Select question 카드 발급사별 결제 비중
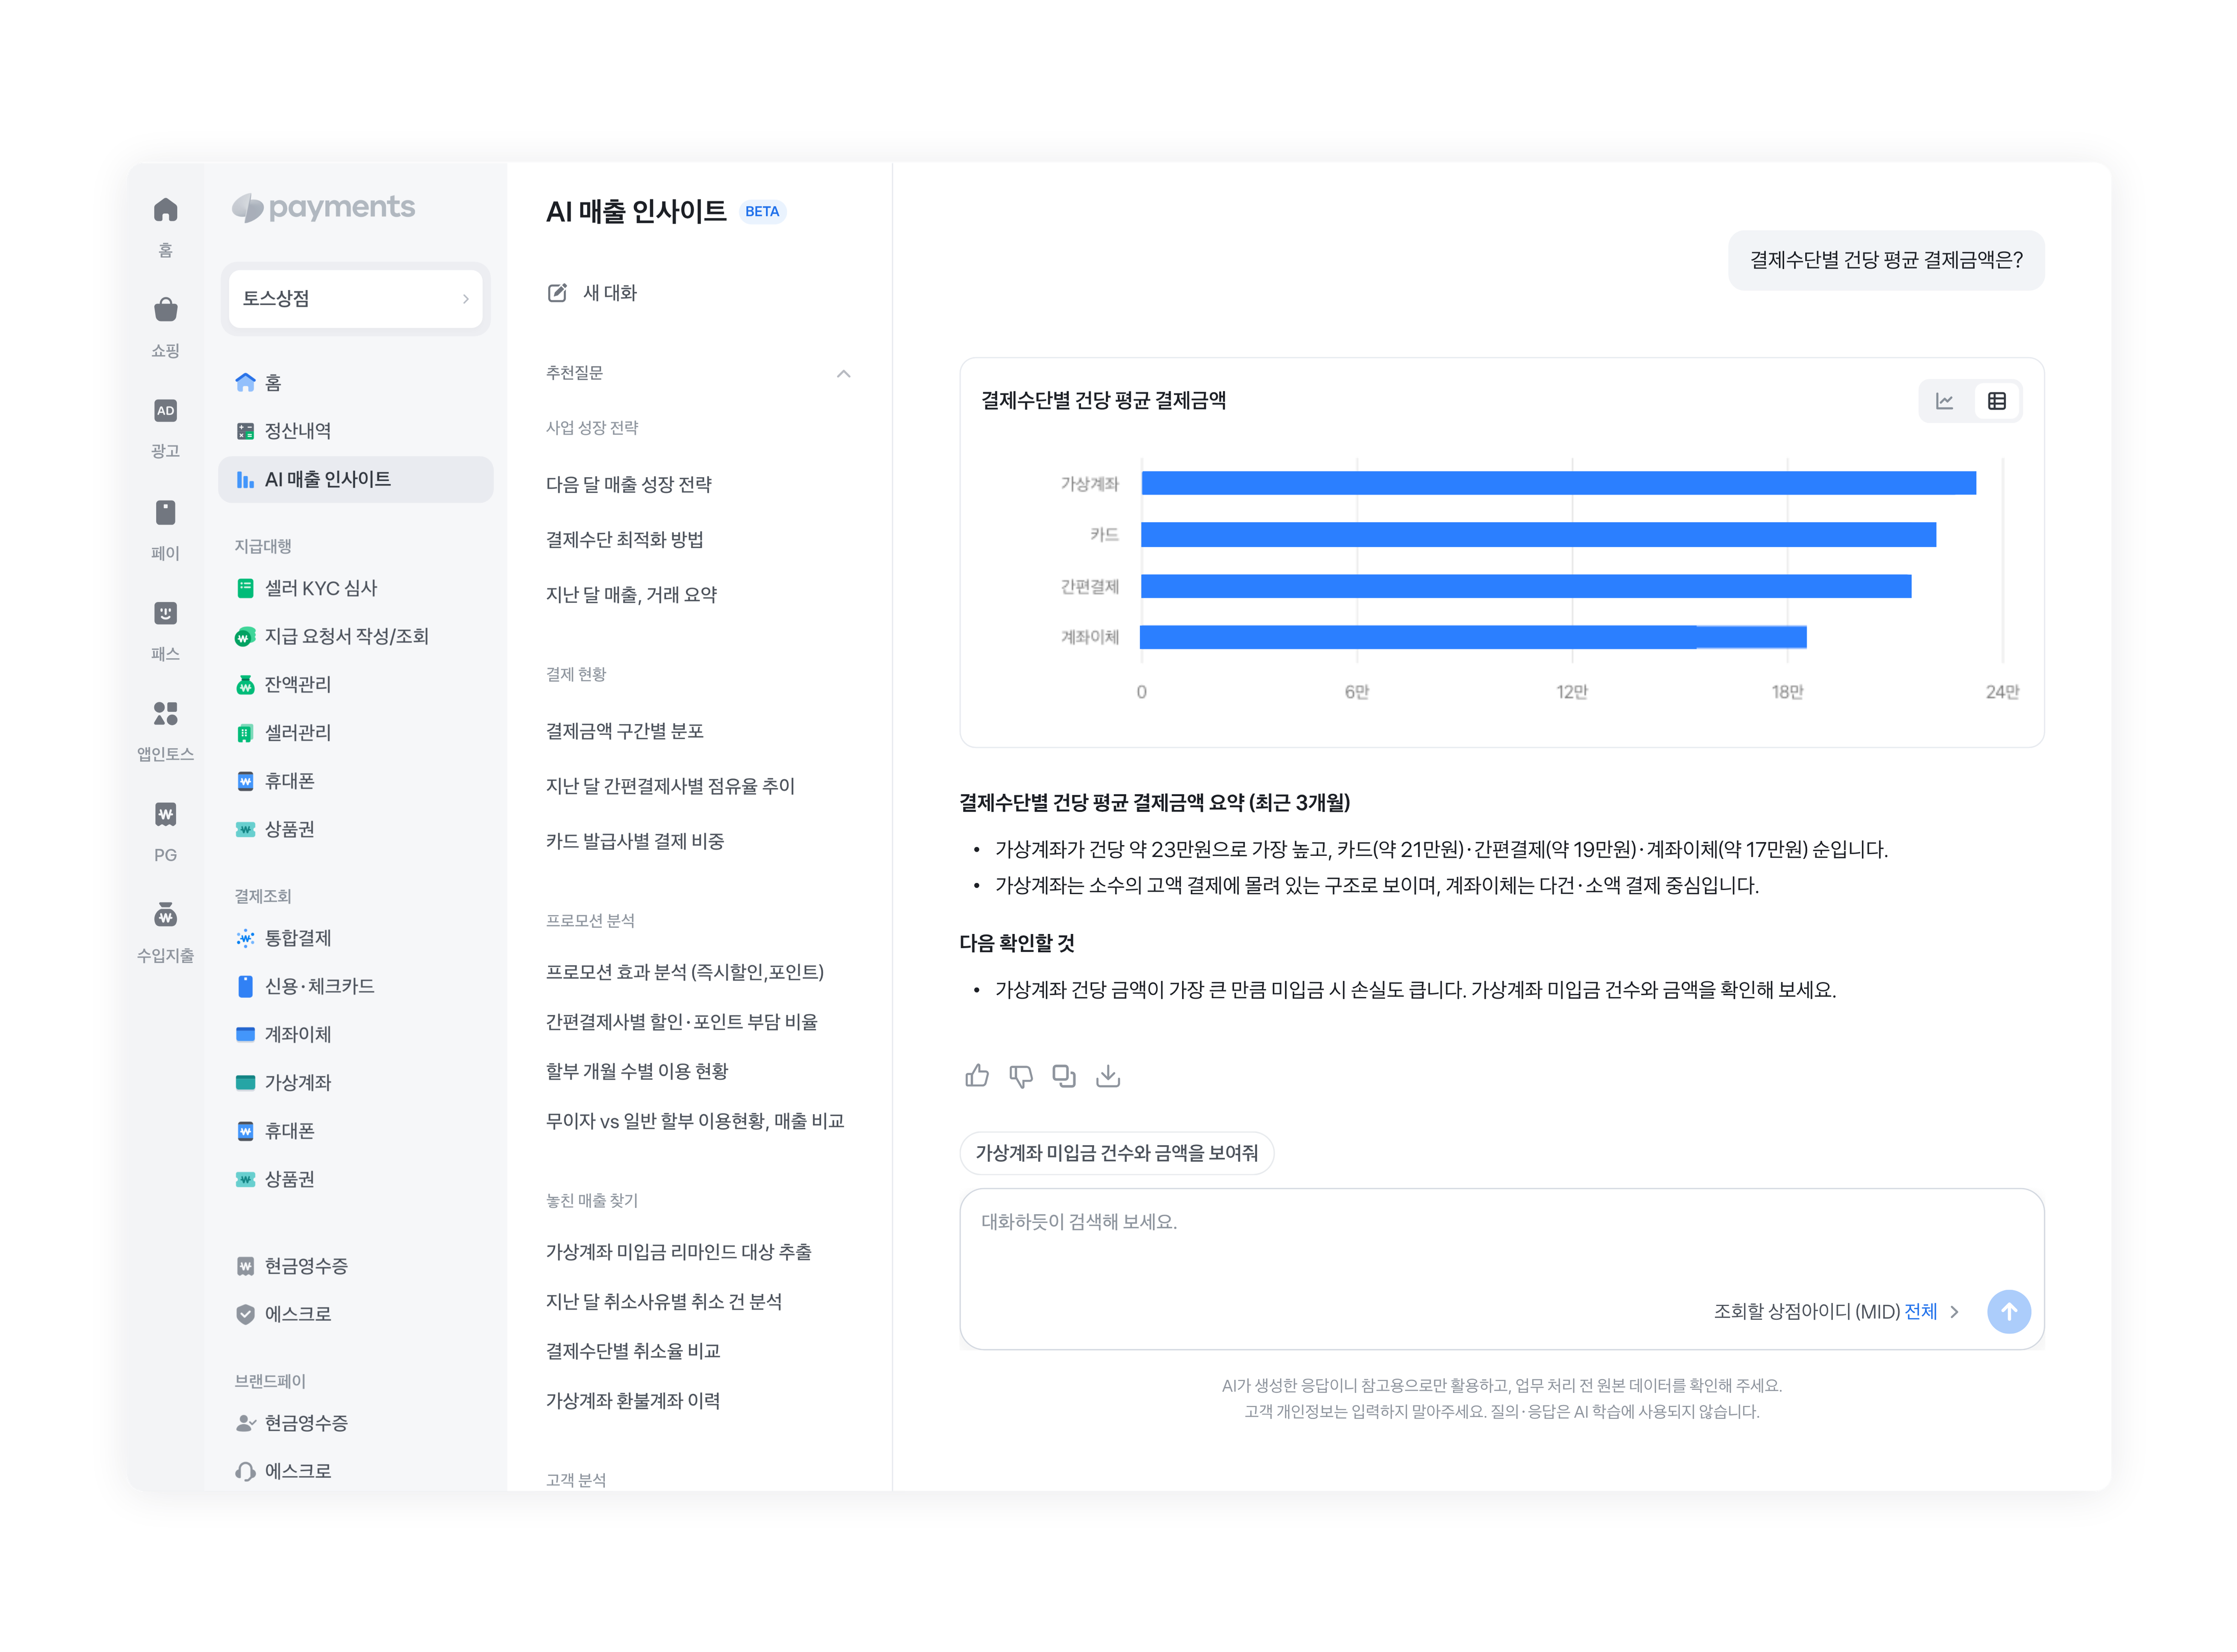Screen dimensions: 2237x1652 tap(635, 841)
